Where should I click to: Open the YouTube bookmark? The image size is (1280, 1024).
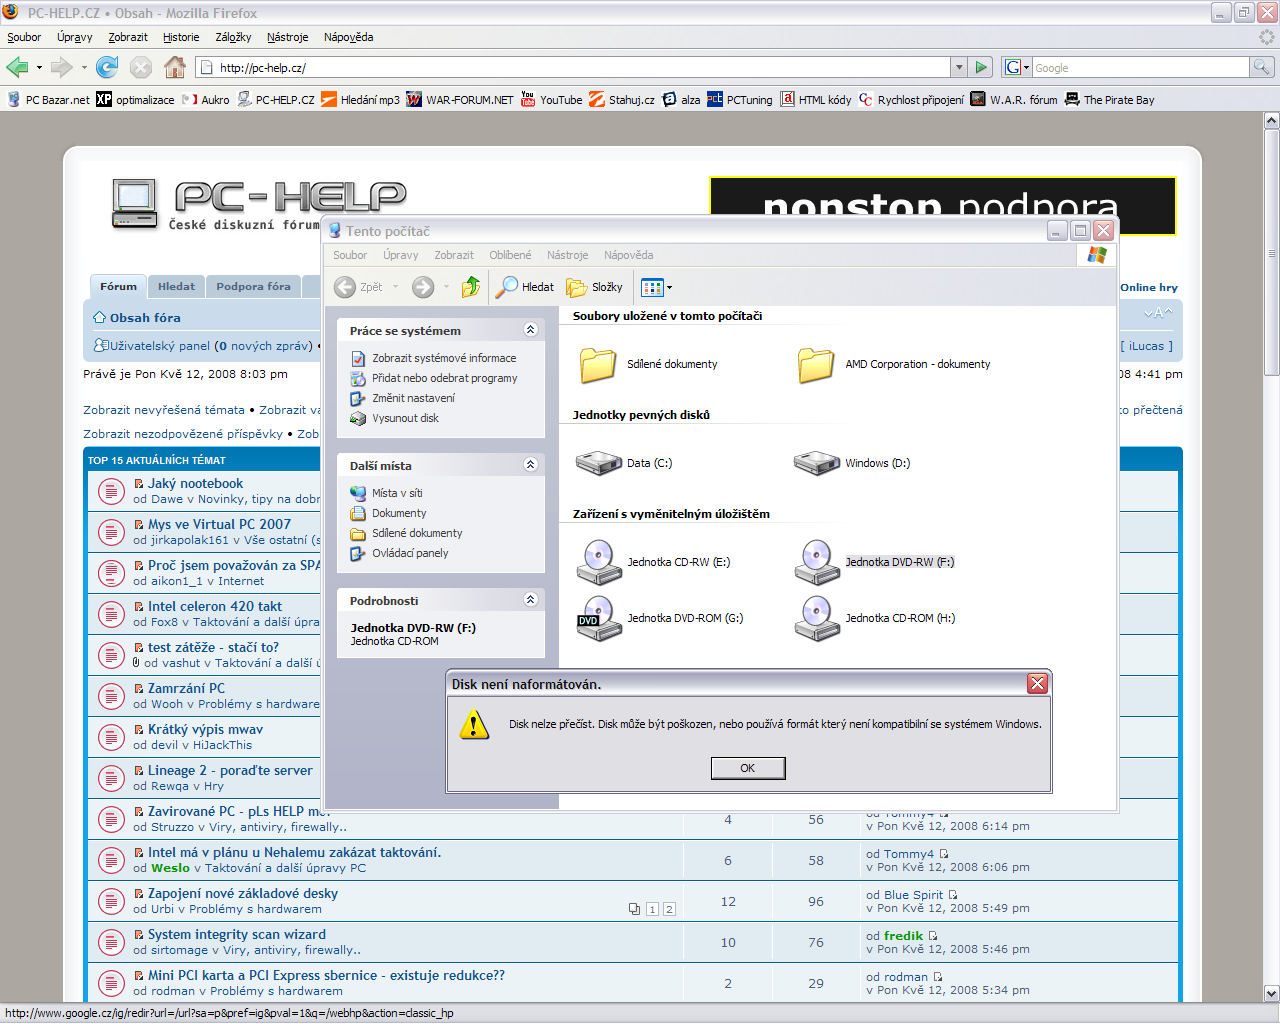coord(551,100)
